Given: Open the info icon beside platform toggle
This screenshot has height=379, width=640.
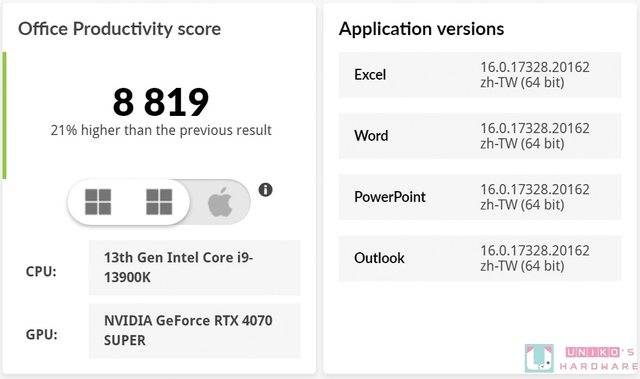Looking at the screenshot, I should point(265,190).
